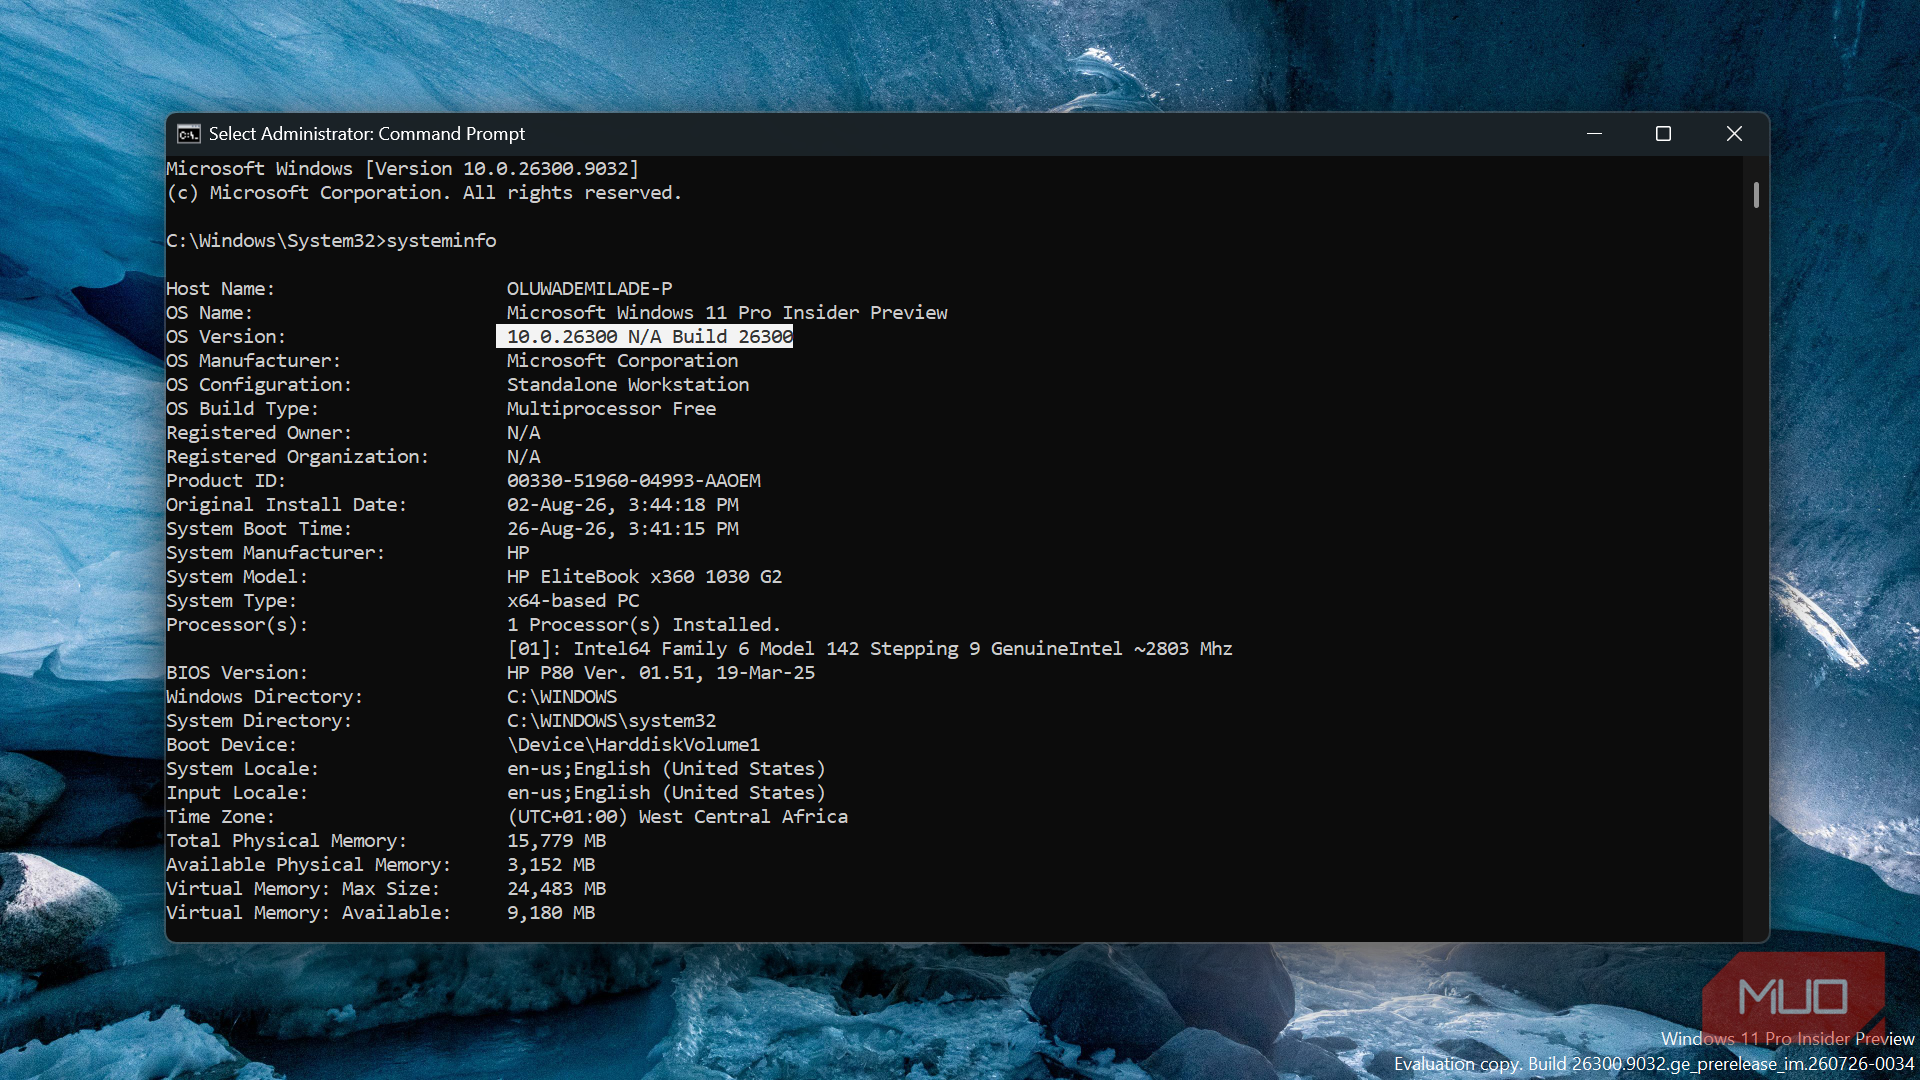Click the 'System Model:' label
The height and width of the screenshot is (1080, 1920).
point(237,577)
